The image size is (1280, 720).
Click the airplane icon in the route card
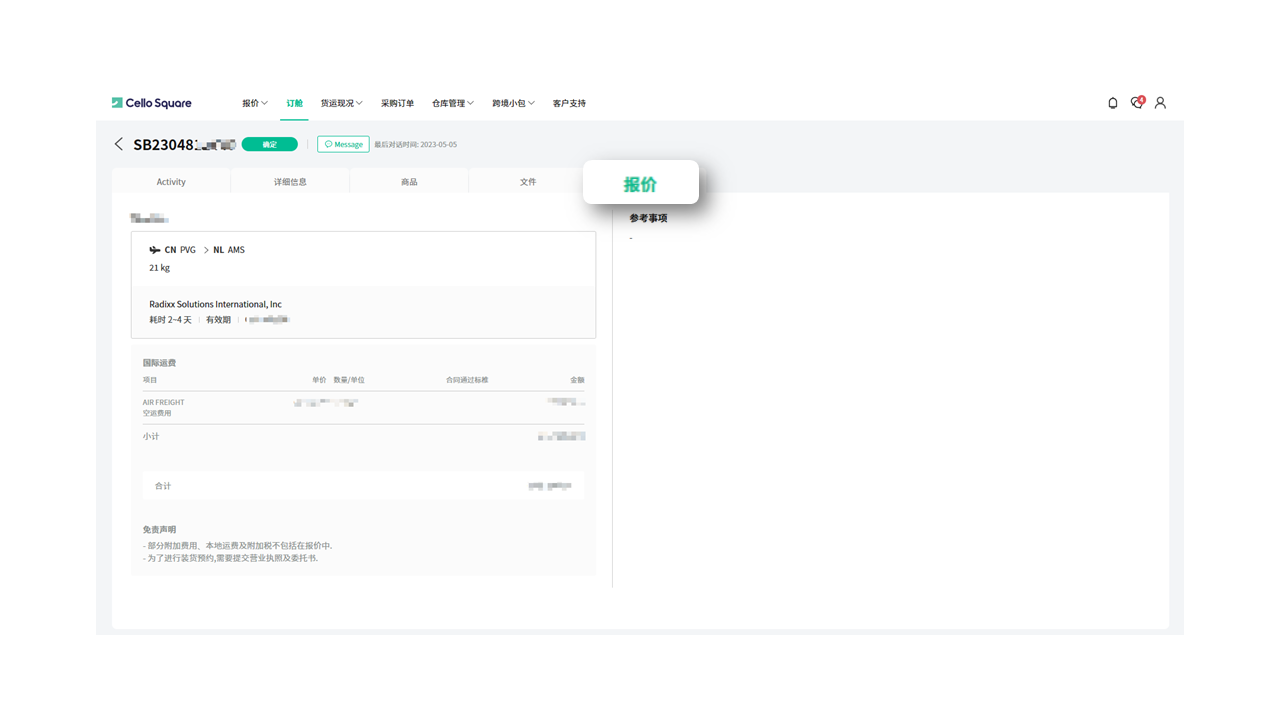pyautogui.click(x=155, y=250)
